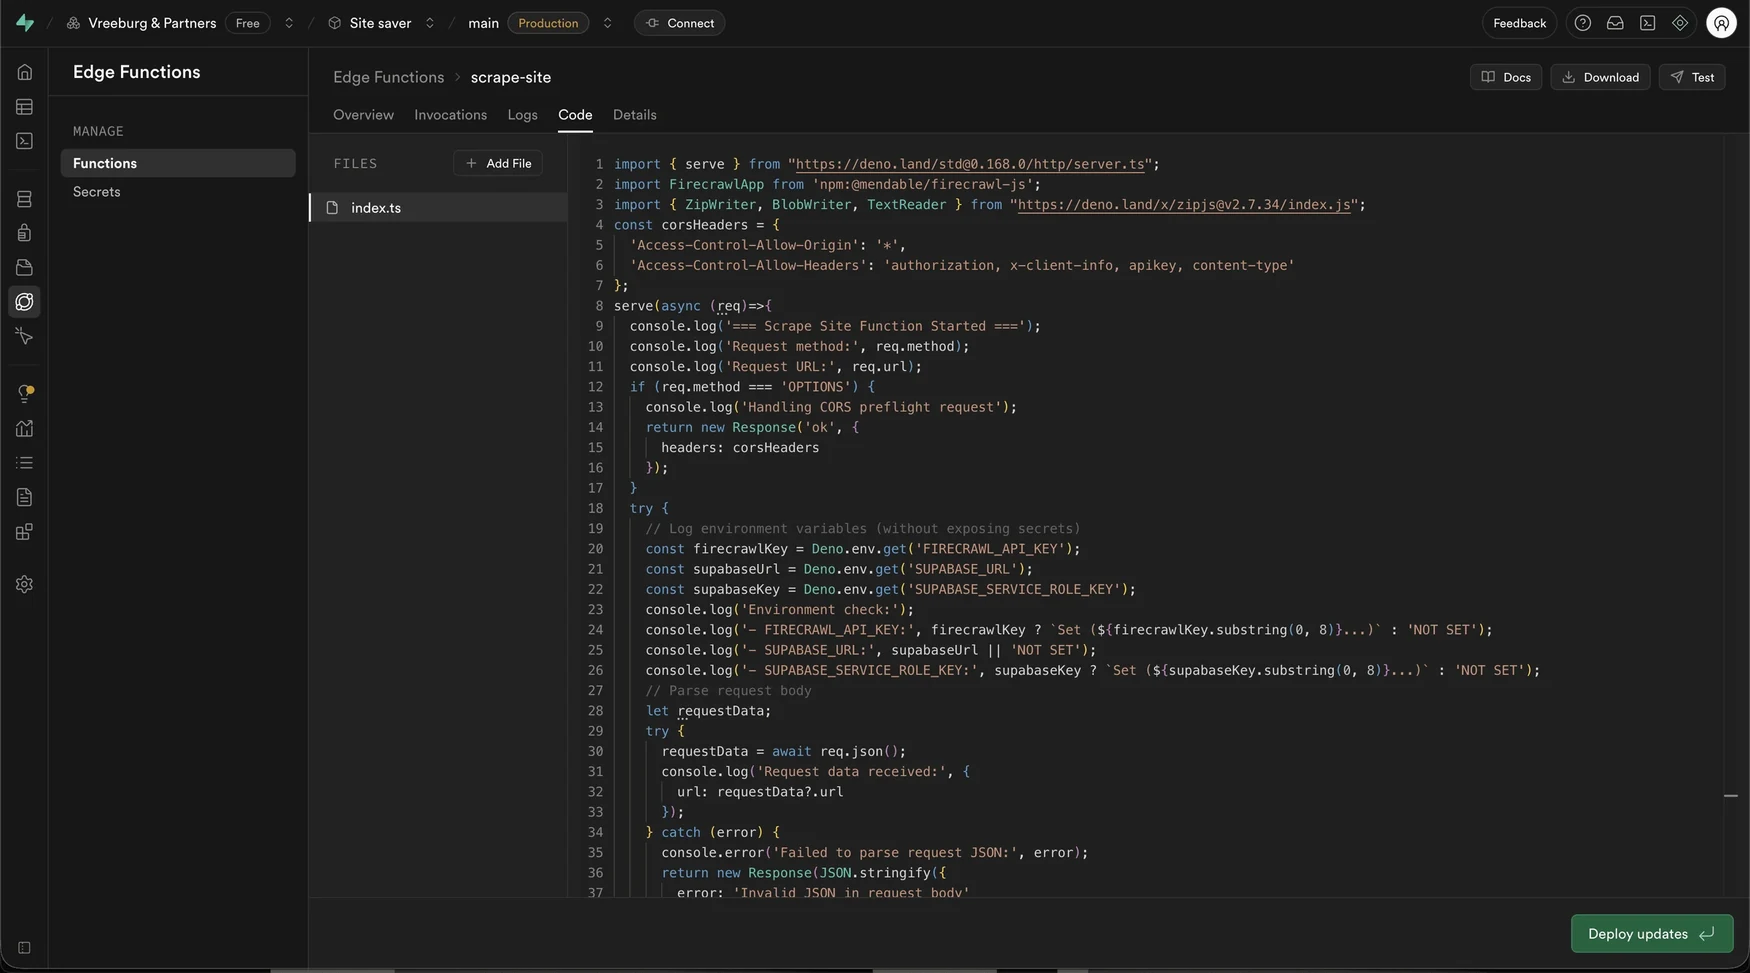Open the inbox notifications icon
This screenshot has width=1750, height=973.
[1615, 23]
